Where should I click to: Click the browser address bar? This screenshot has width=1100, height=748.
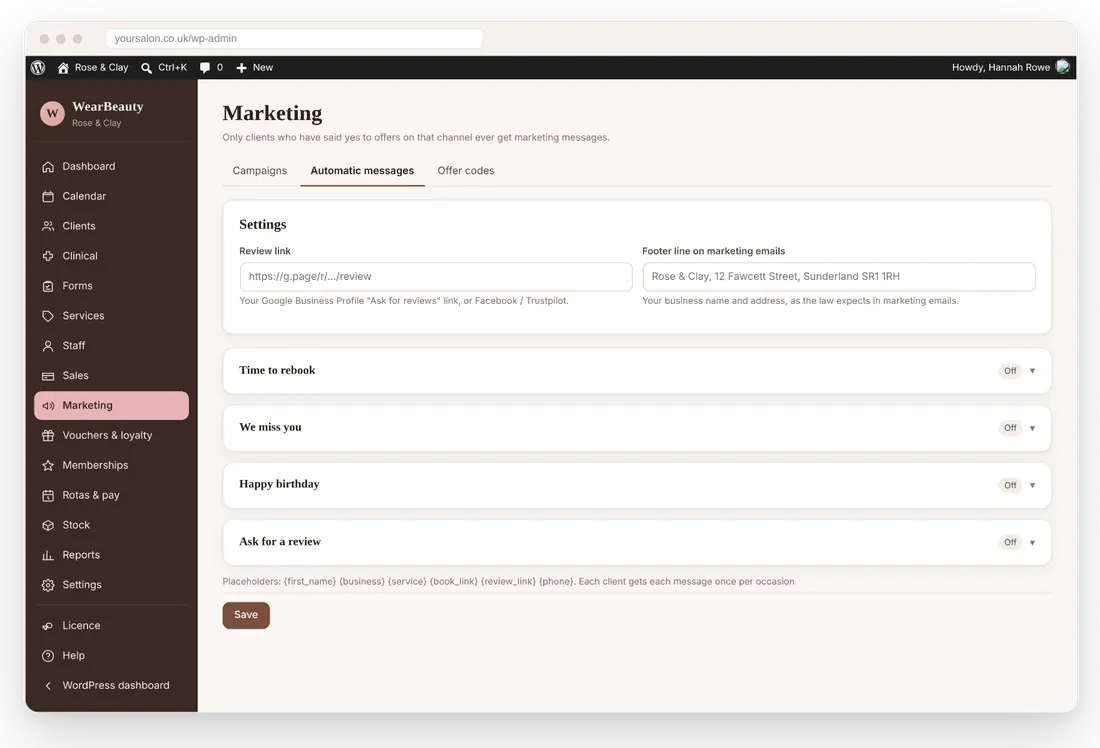click(294, 39)
